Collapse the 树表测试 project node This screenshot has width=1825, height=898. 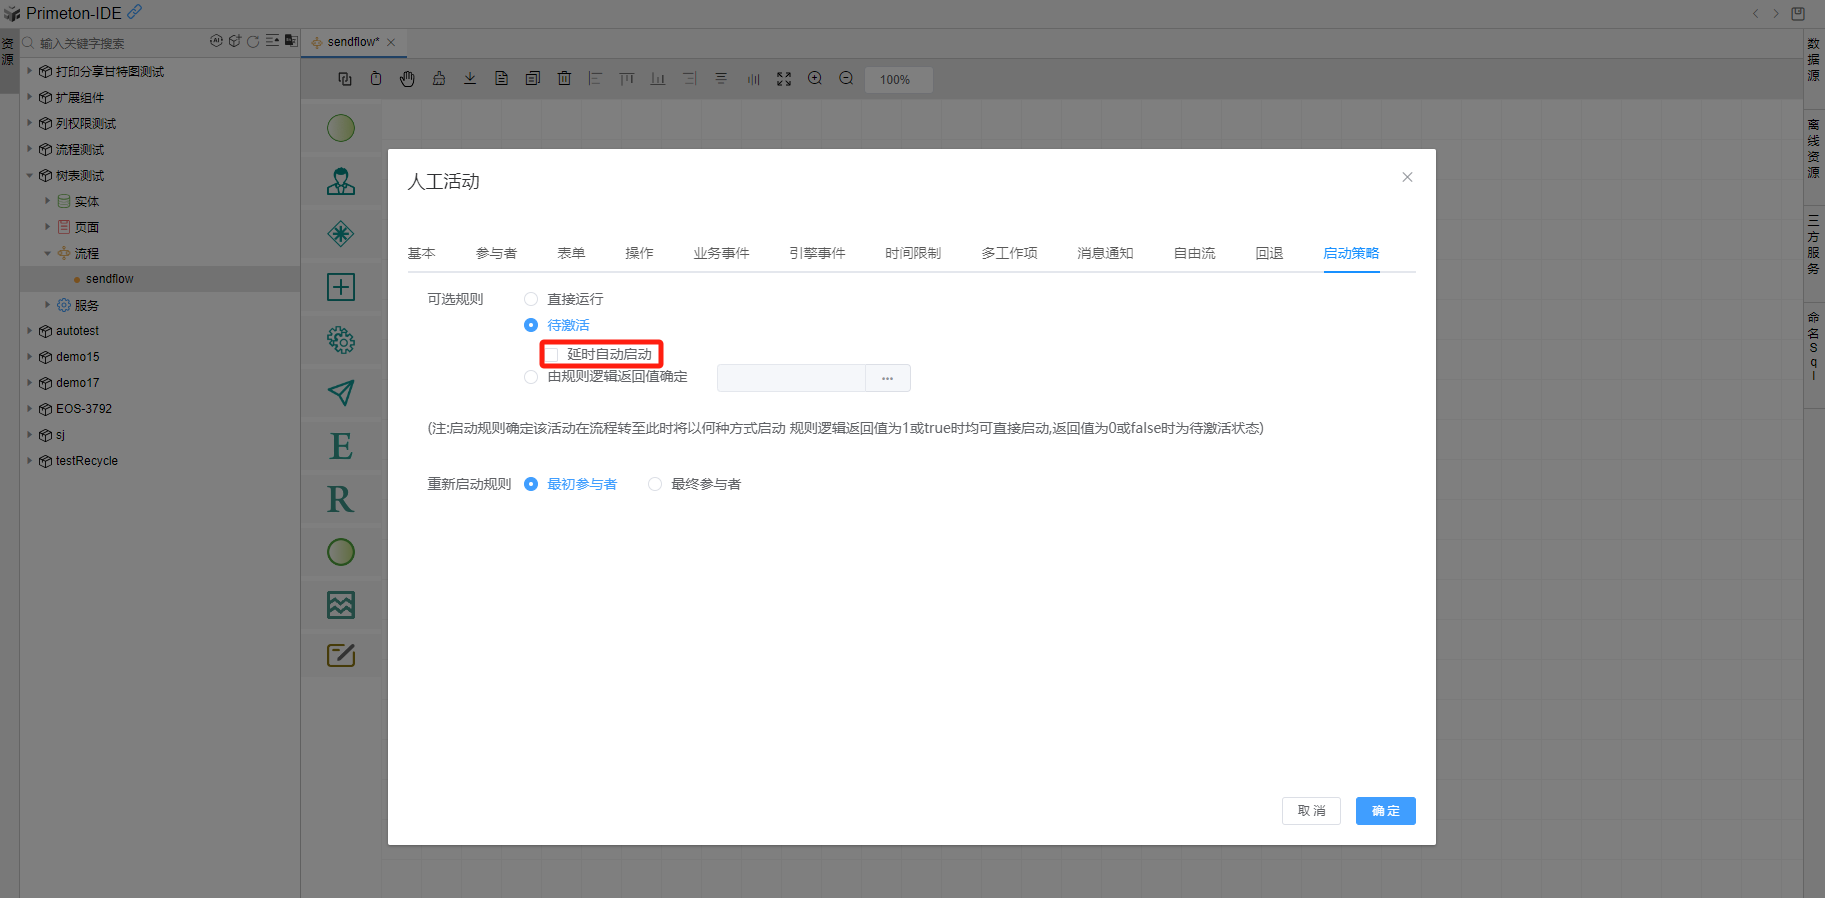pyautogui.click(x=30, y=175)
